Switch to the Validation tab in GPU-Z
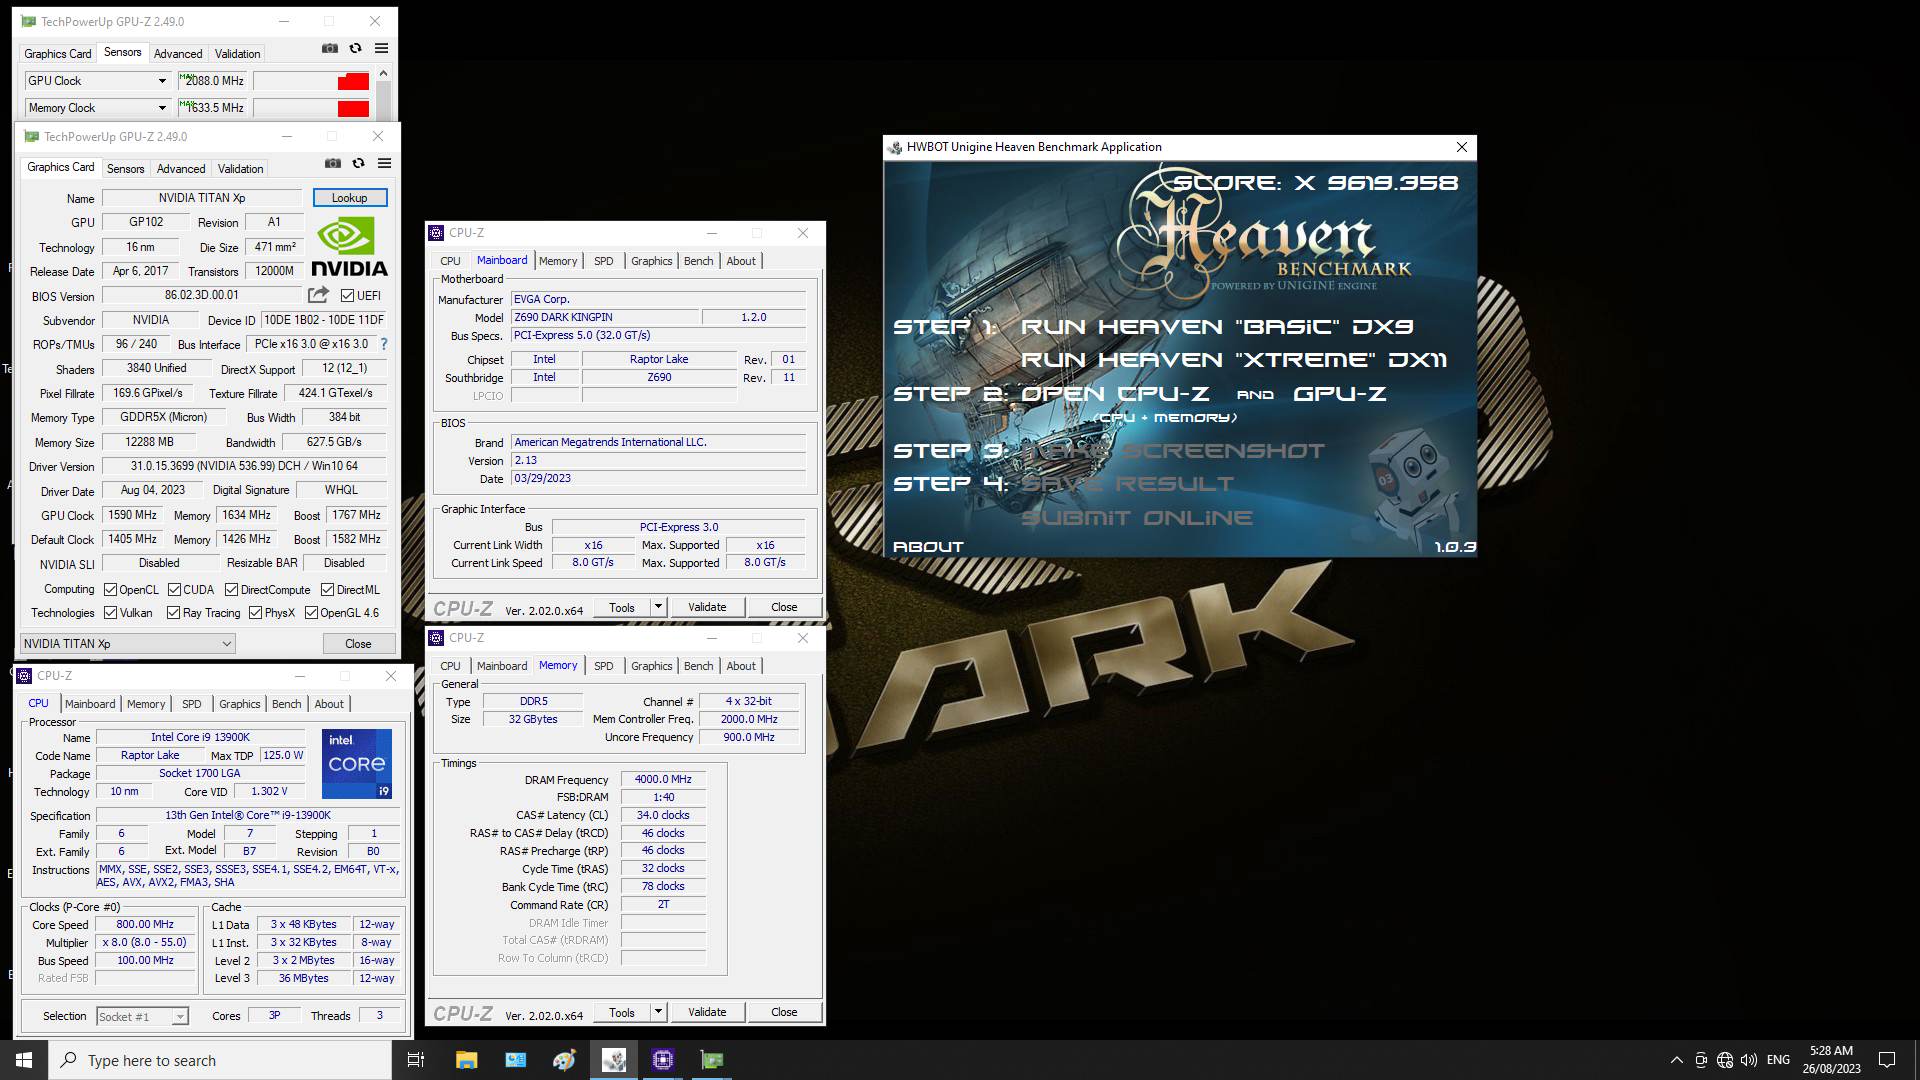The height and width of the screenshot is (1080, 1920). pyautogui.click(x=241, y=169)
